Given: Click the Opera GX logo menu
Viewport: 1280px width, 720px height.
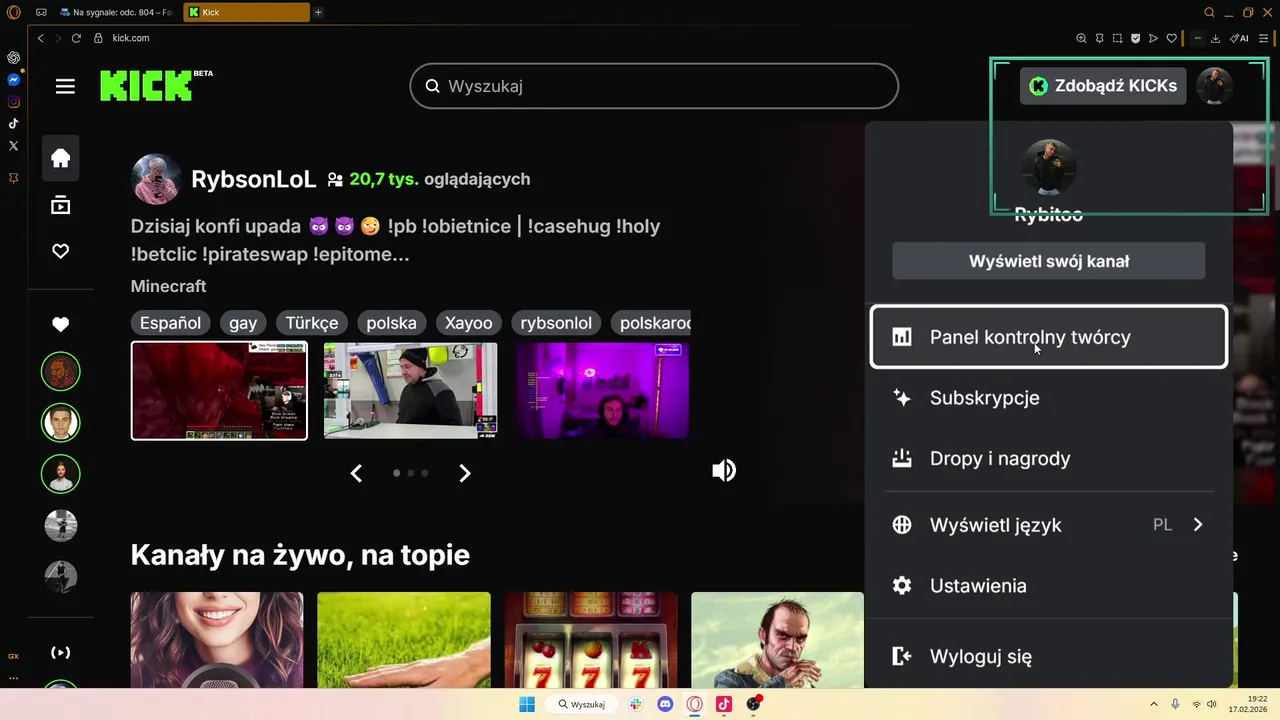Looking at the screenshot, I should pyautogui.click(x=14, y=12).
